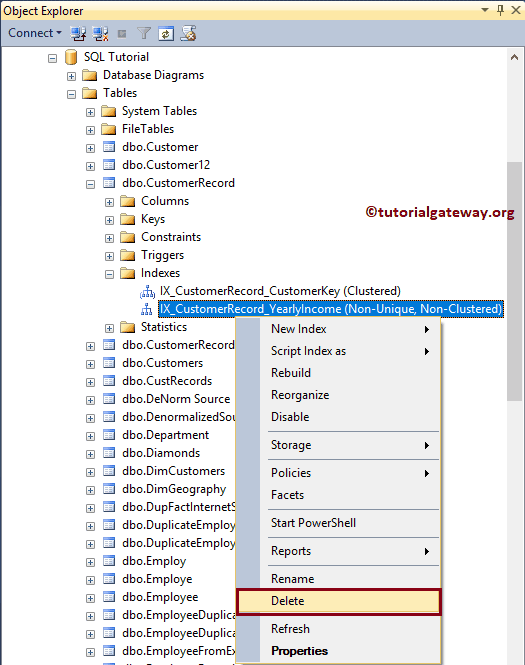Click the index icon beside IX_CustomerRecord_YearlyIncome
Image resolution: width=525 pixels, height=665 pixels.
coord(147,309)
